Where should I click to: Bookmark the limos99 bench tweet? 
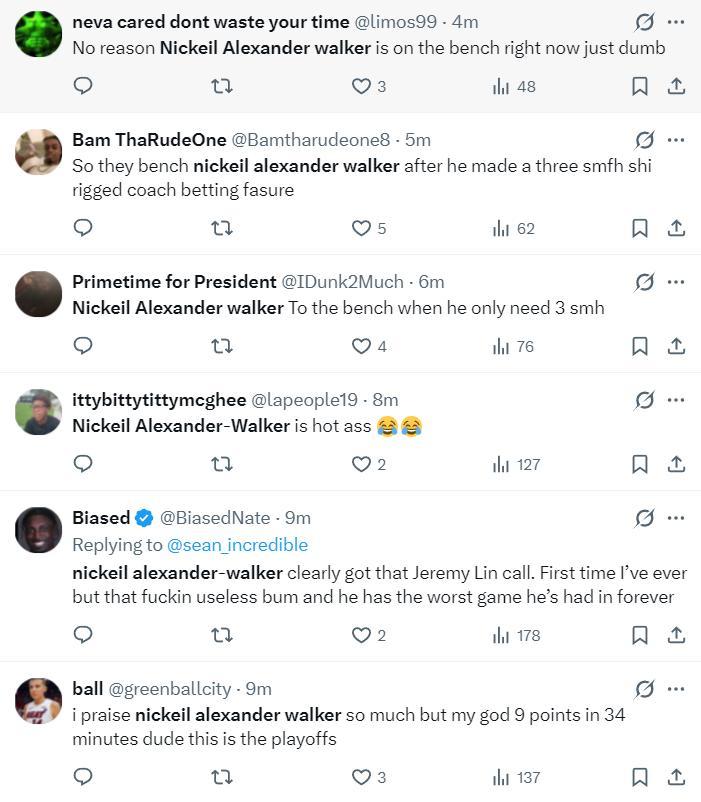[x=640, y=86]
